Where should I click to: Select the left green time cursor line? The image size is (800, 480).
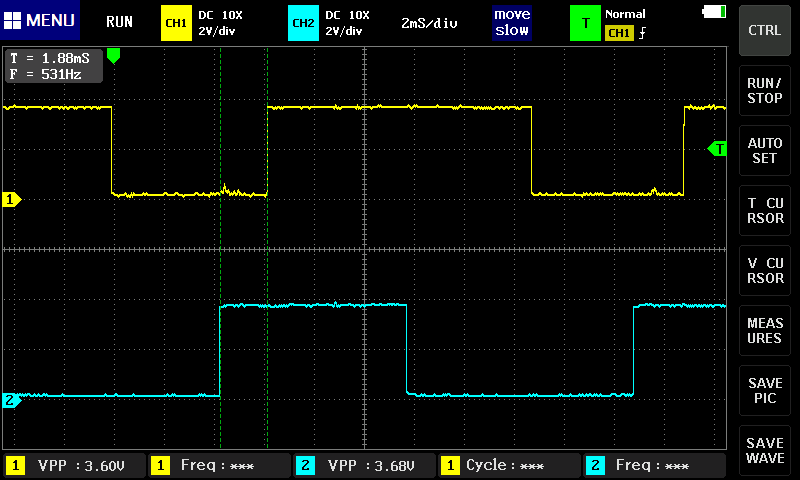[220, 248]
